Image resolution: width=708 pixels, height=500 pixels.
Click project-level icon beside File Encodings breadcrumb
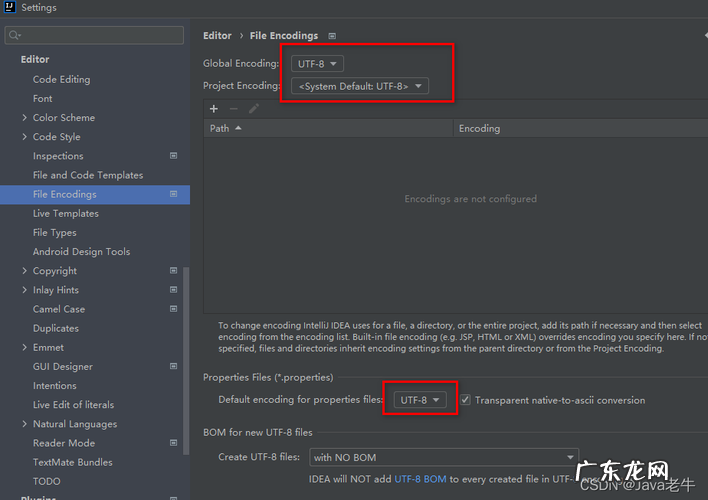(x=332, y=36)
